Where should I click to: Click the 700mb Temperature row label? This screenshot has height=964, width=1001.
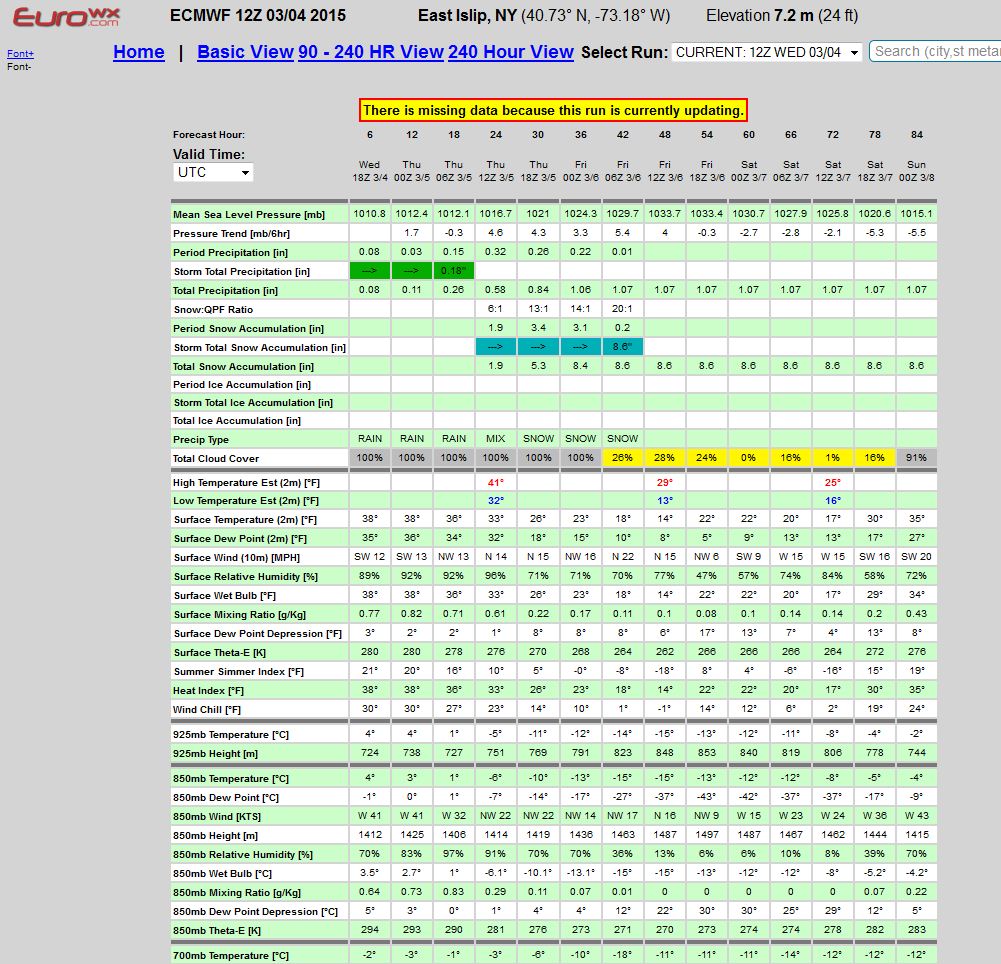(x=230, y=956)
